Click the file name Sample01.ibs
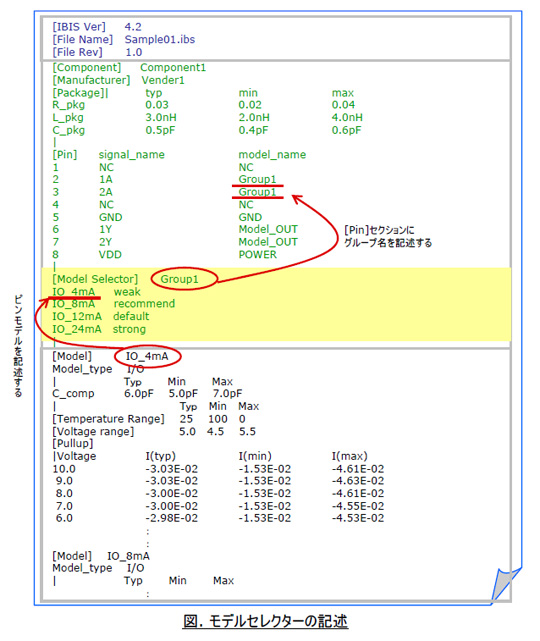The image size is (540, 641). click(x=160, y=40)
